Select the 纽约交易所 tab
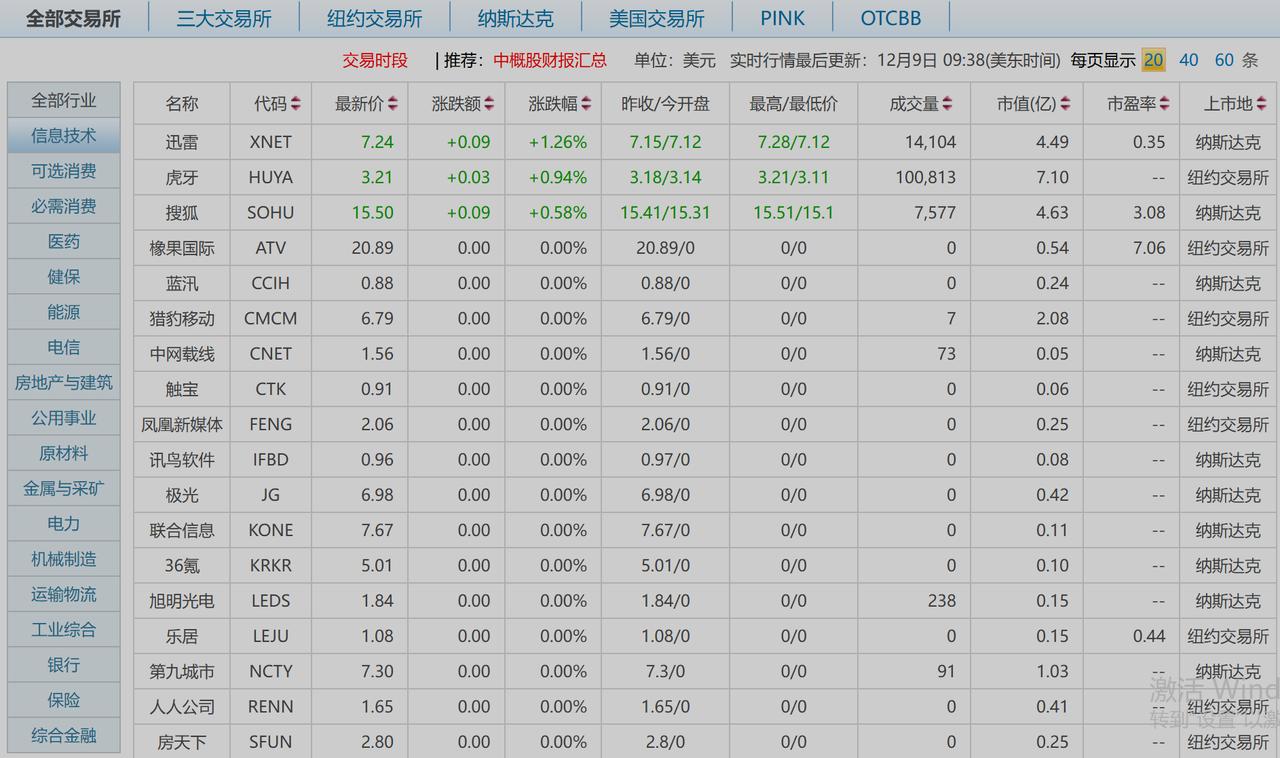Image resolution: width=1280 pixels, height=758 pixels. (374, 18)
